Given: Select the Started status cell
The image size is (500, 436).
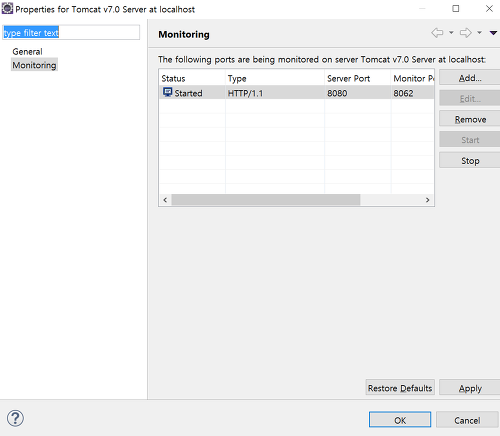Looking at the screenshot, I should 192,93.
